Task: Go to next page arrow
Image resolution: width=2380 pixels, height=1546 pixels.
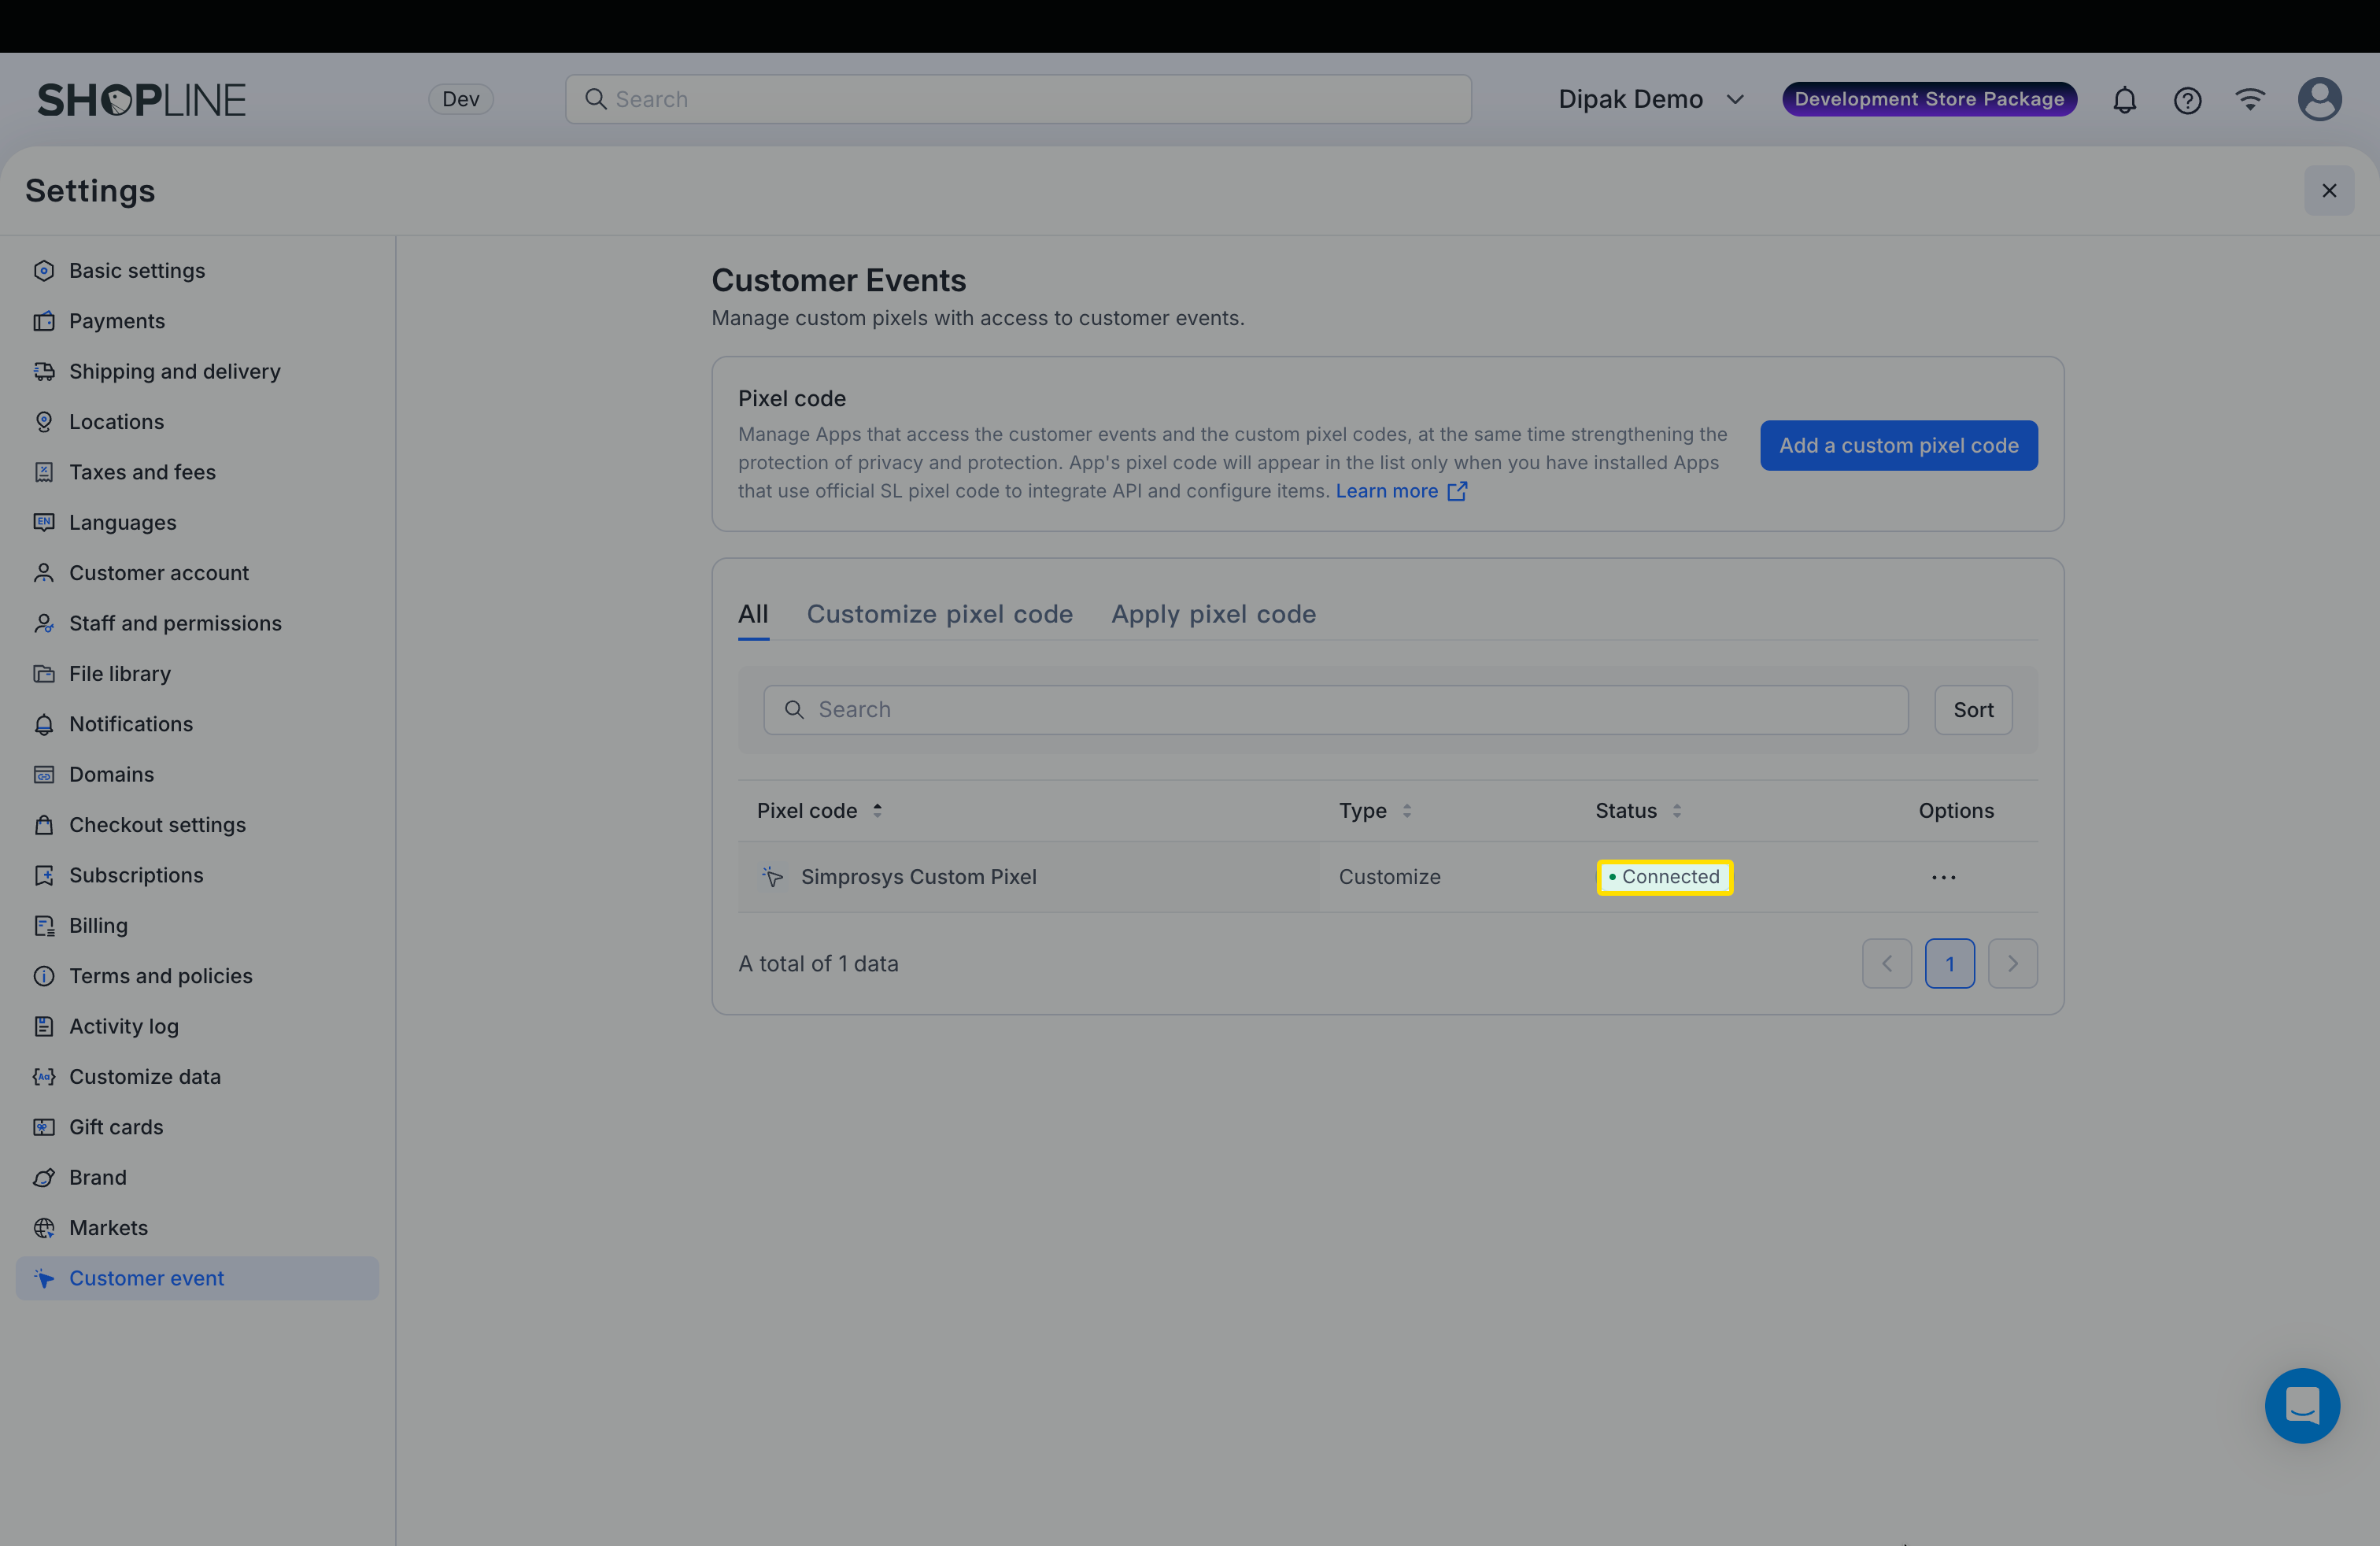Action: pos(2012,964)
